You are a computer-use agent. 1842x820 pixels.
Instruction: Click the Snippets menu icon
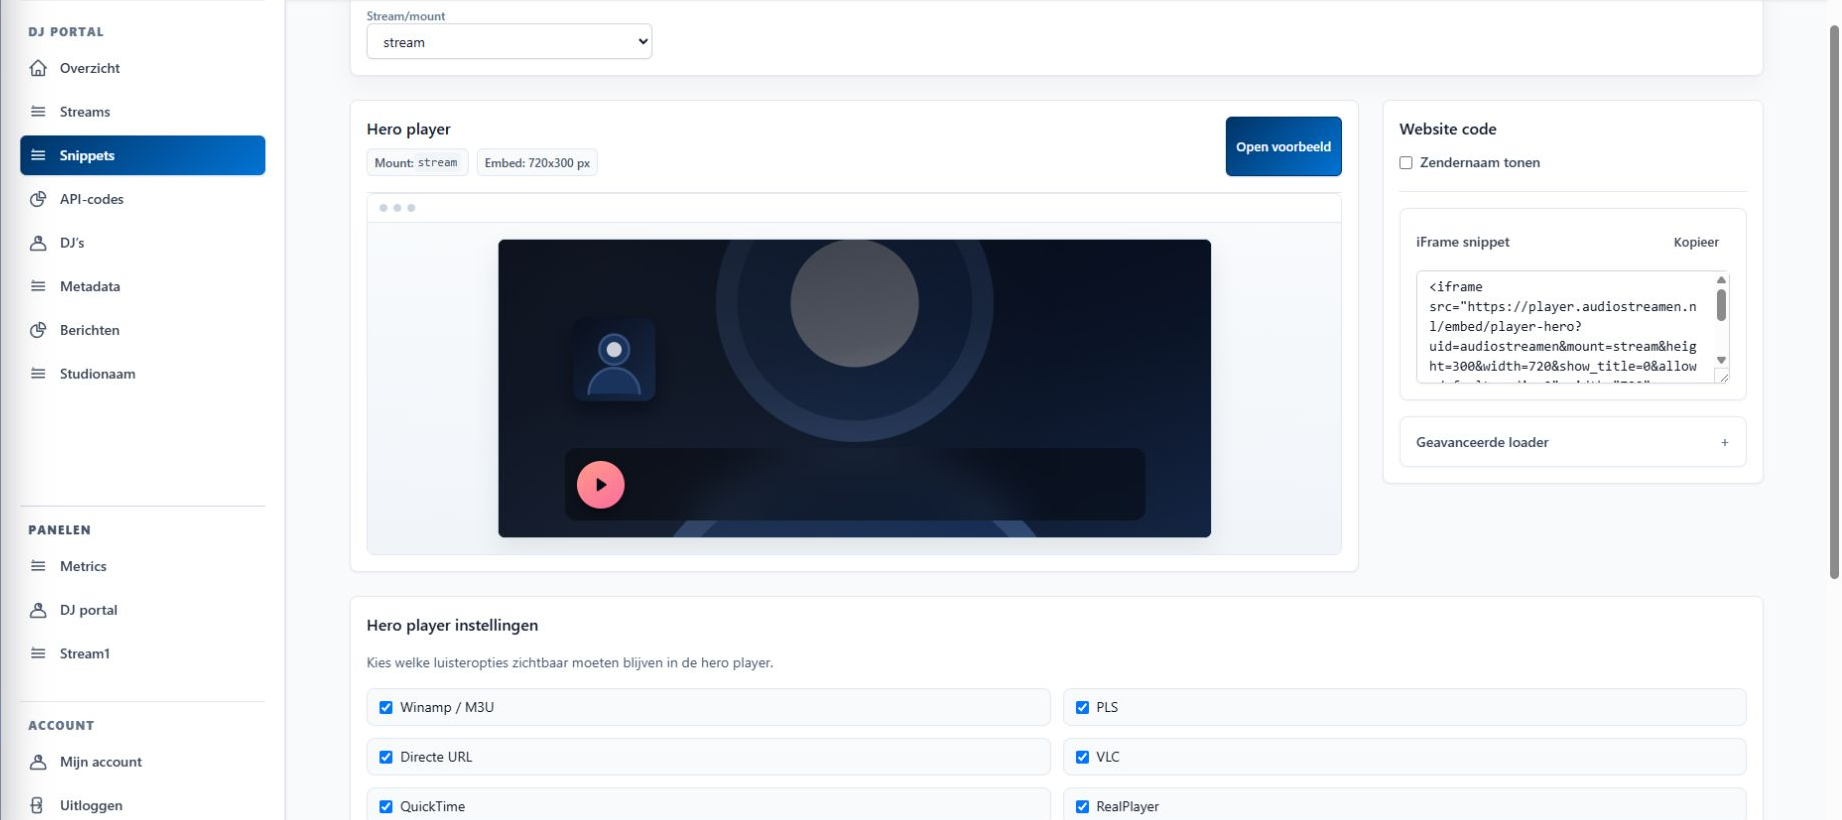tap(38, 155)
